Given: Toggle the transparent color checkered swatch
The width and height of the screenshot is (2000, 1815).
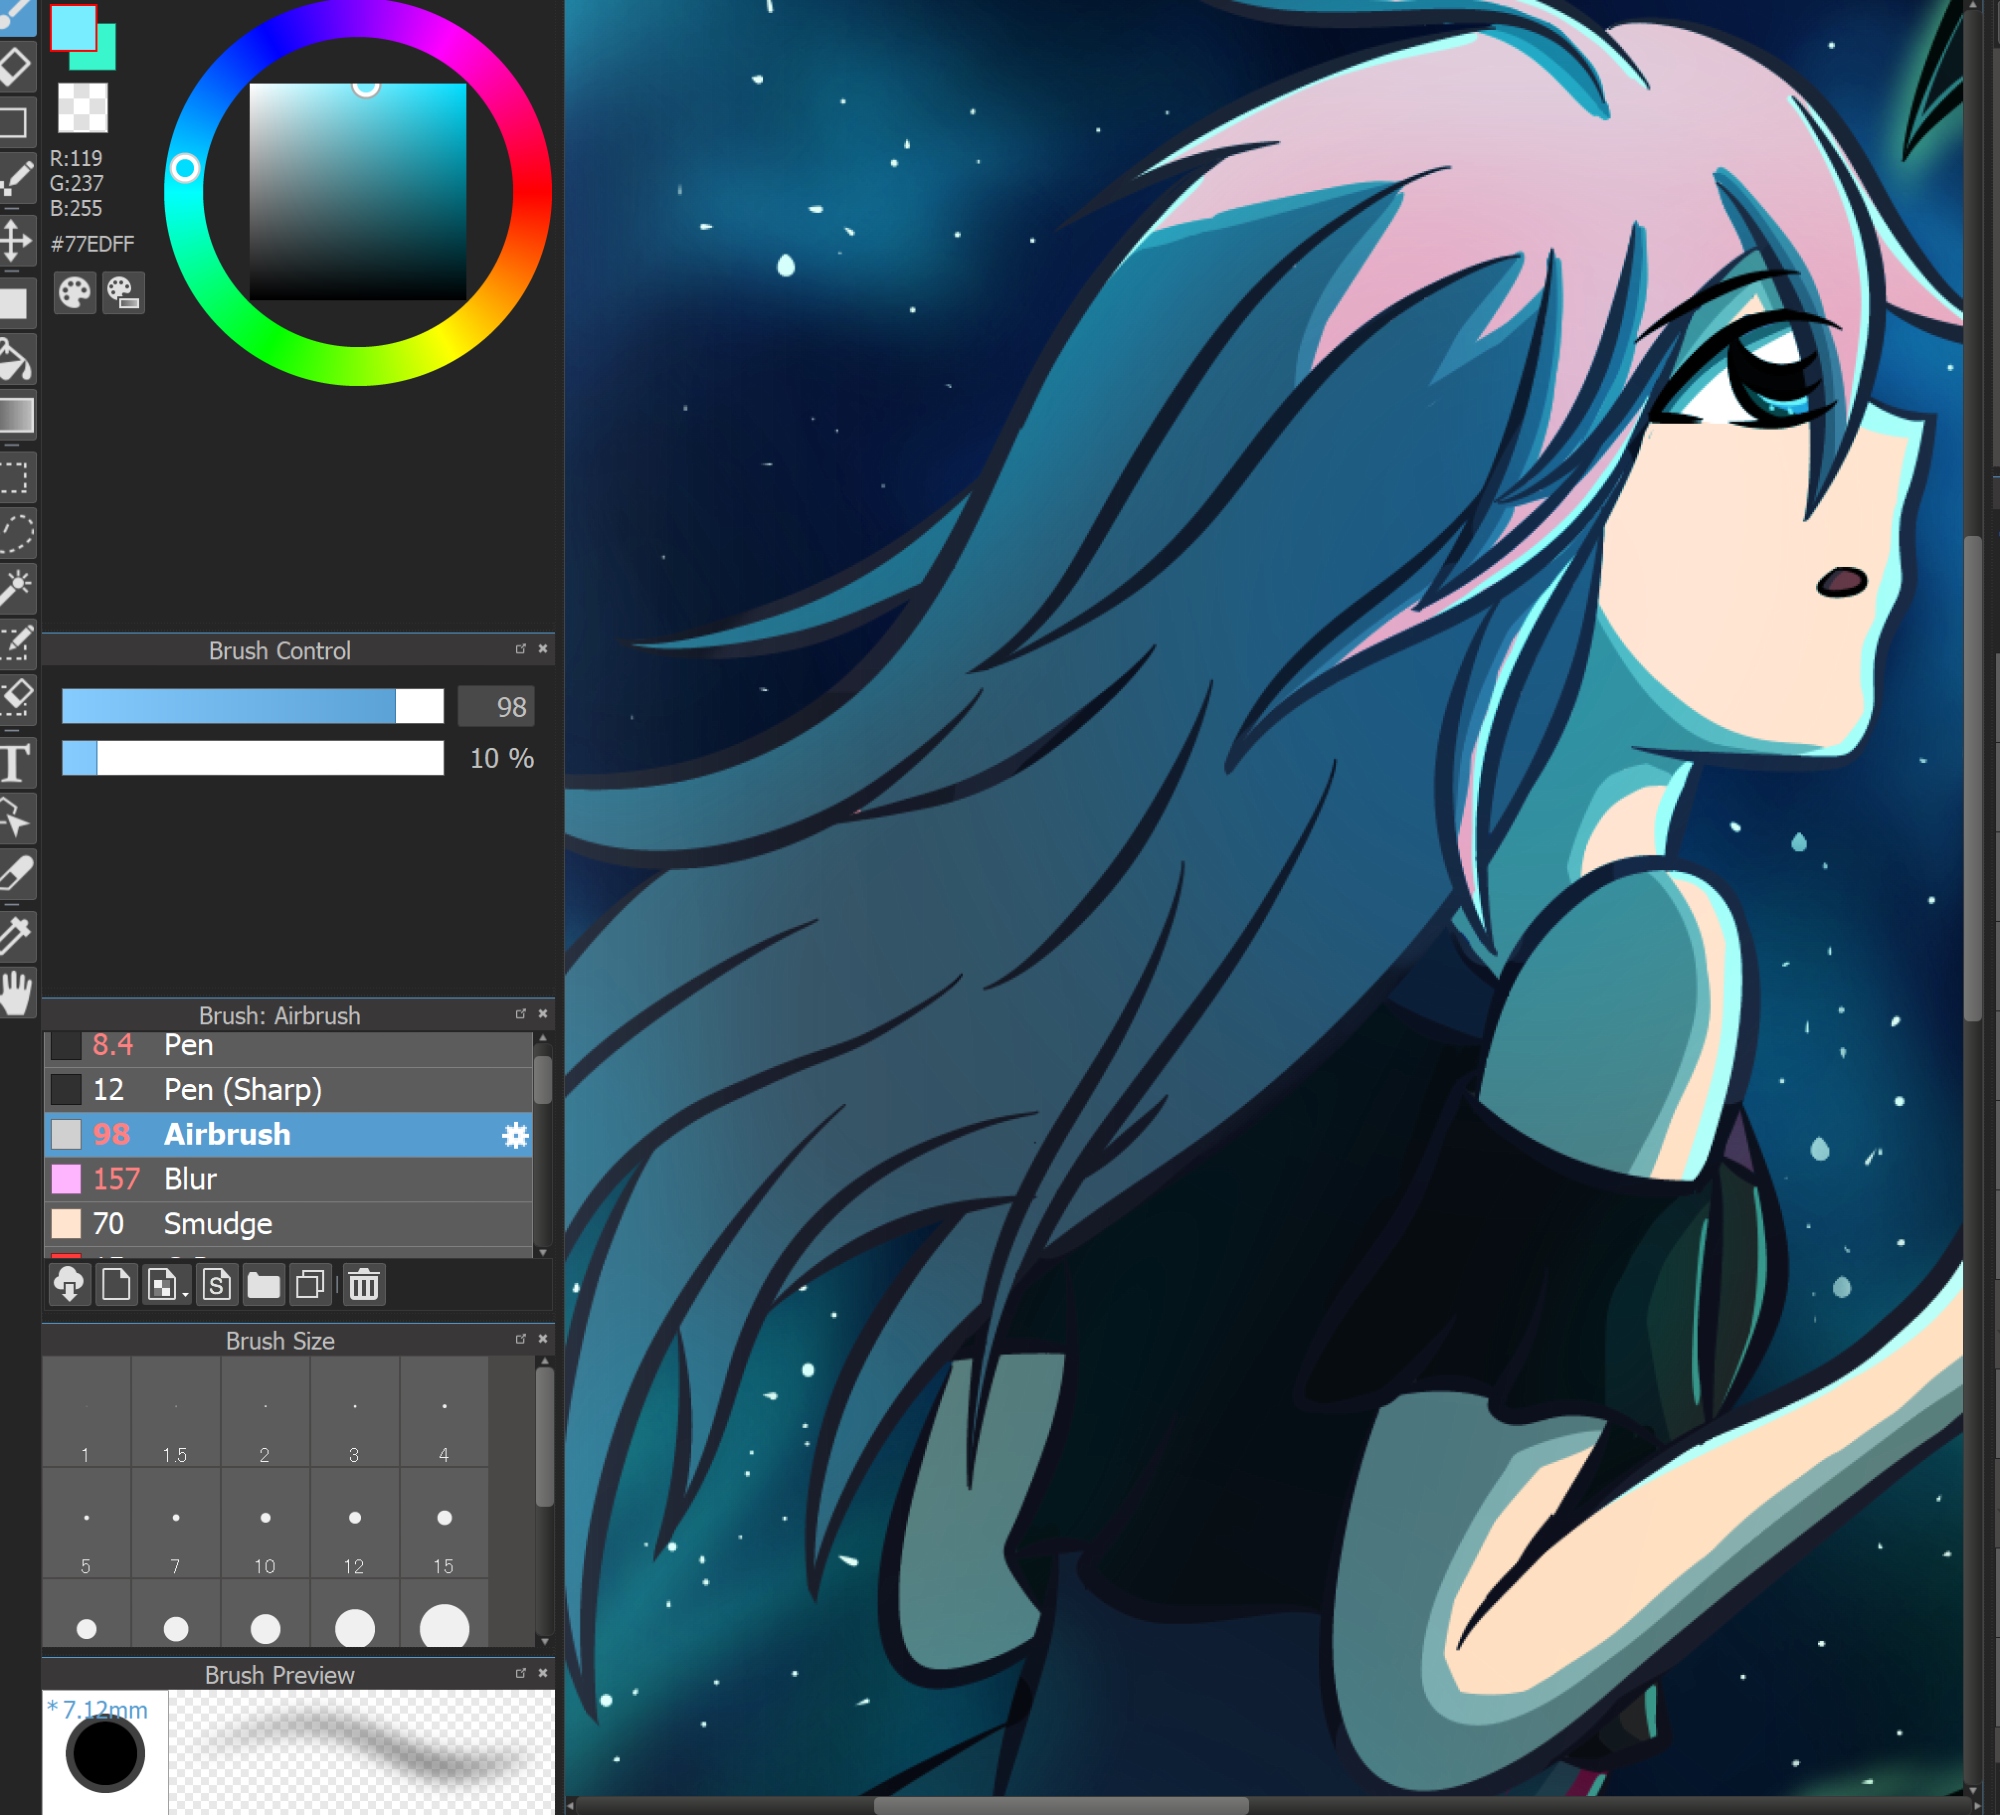Looking at the screenshot, I should coord(82,107).
